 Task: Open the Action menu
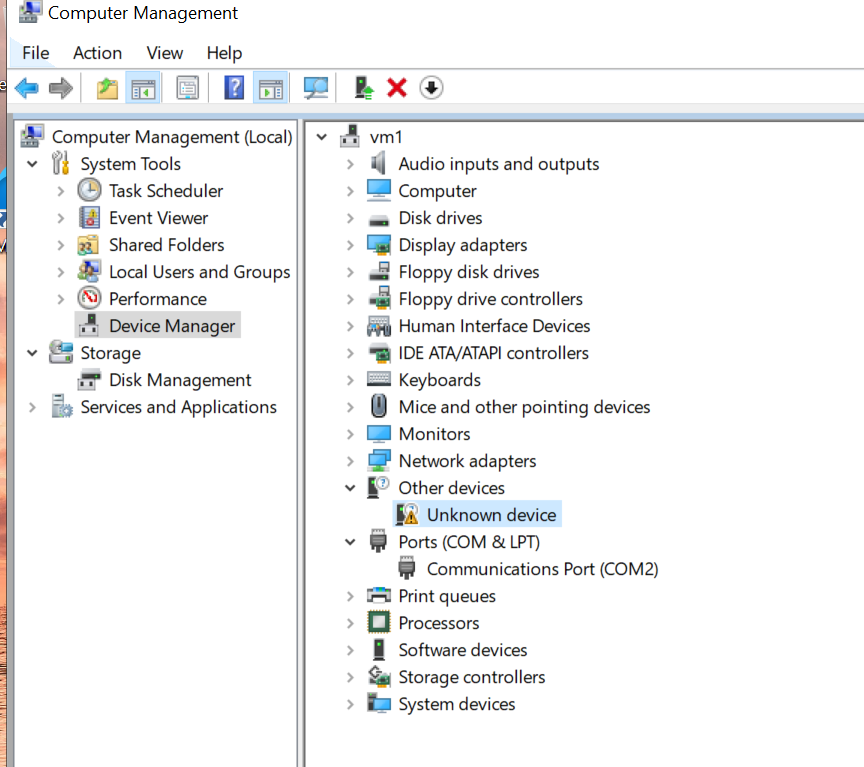click(98, 53)
